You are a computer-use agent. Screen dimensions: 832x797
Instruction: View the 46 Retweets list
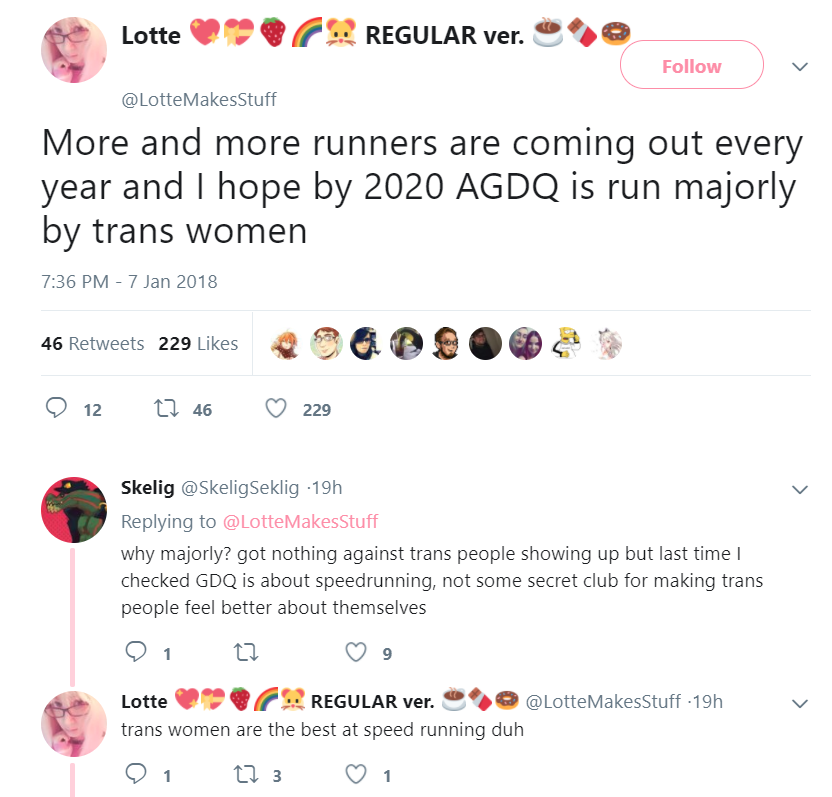(x=92, y=343)
